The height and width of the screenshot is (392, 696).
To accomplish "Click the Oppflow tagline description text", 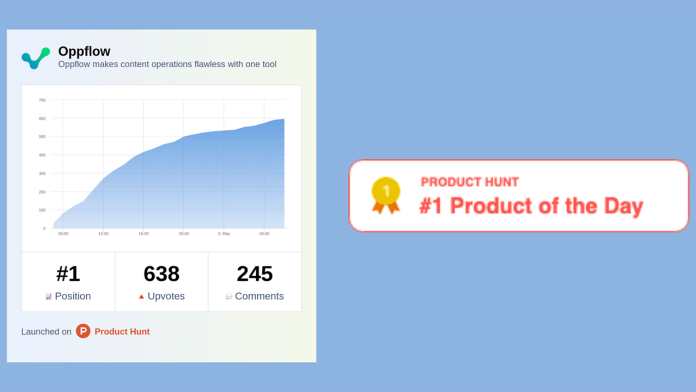I will tap(167, 64).
